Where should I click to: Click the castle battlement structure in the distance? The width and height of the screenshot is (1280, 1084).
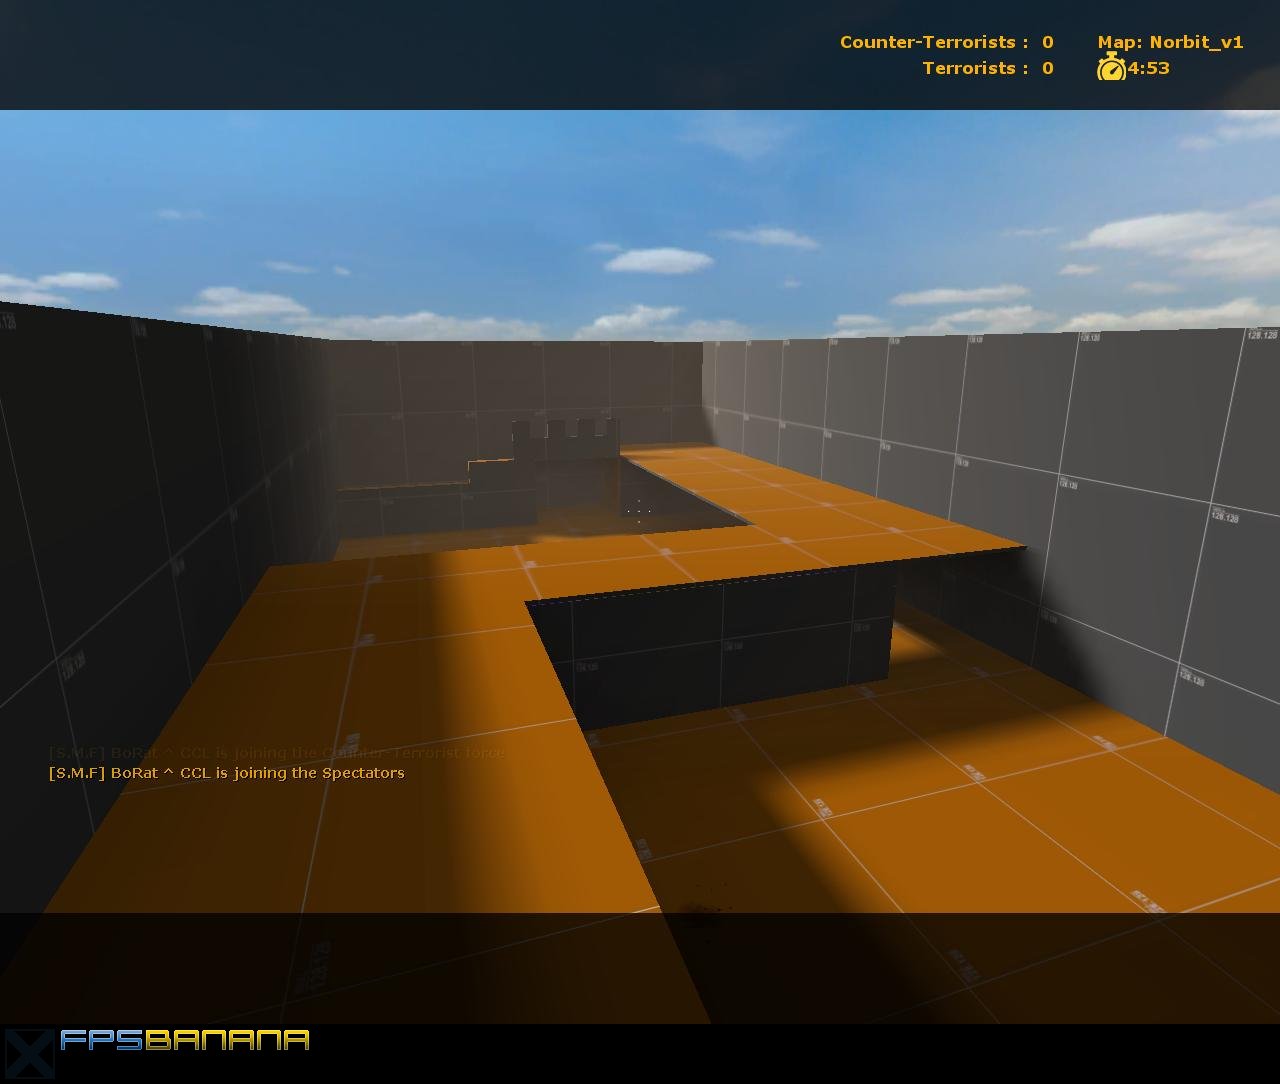tap(565, 440)
